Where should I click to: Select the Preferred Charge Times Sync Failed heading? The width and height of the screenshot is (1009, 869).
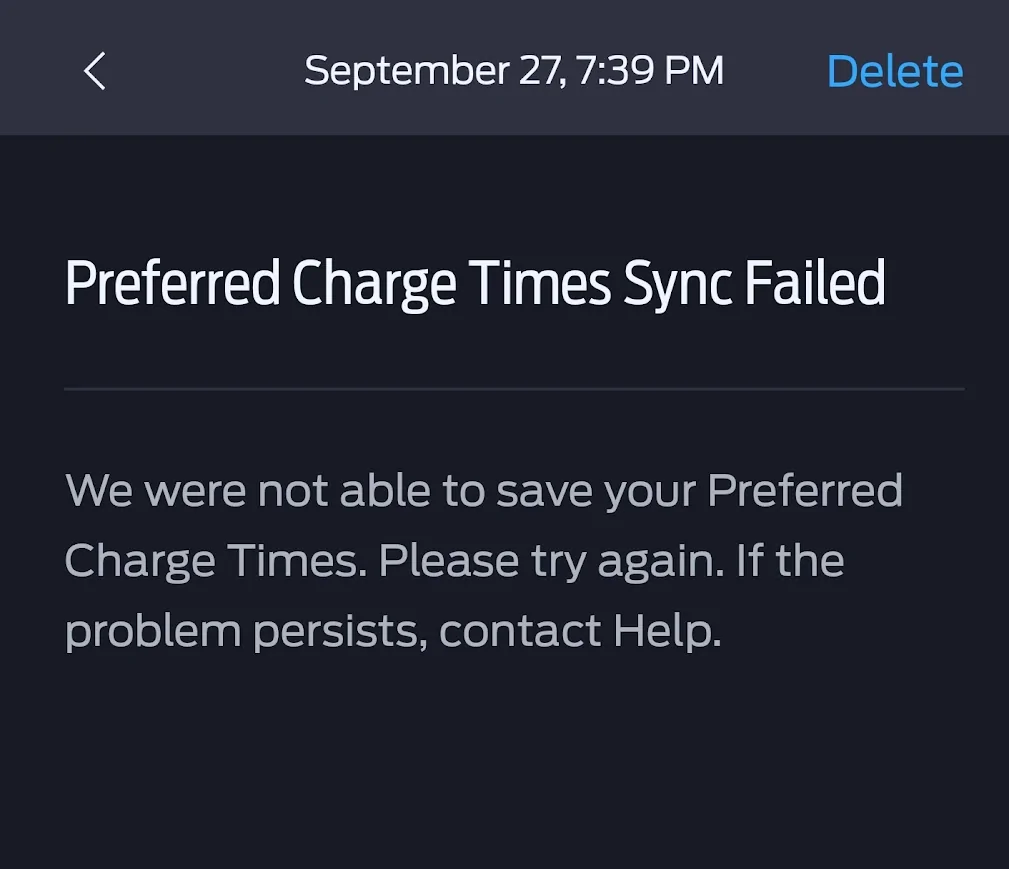tap(475, 284)
